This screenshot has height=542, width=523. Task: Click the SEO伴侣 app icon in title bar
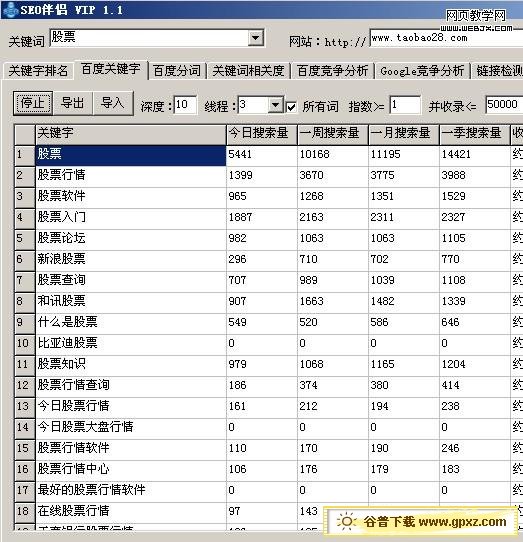click(10, 10)
